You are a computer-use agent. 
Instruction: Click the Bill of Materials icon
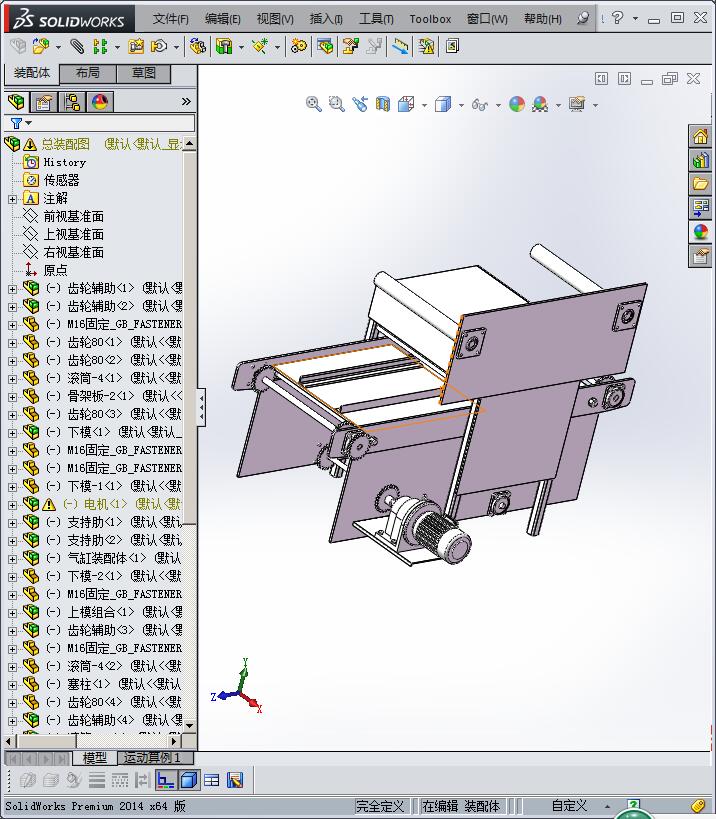click(325, 46)
